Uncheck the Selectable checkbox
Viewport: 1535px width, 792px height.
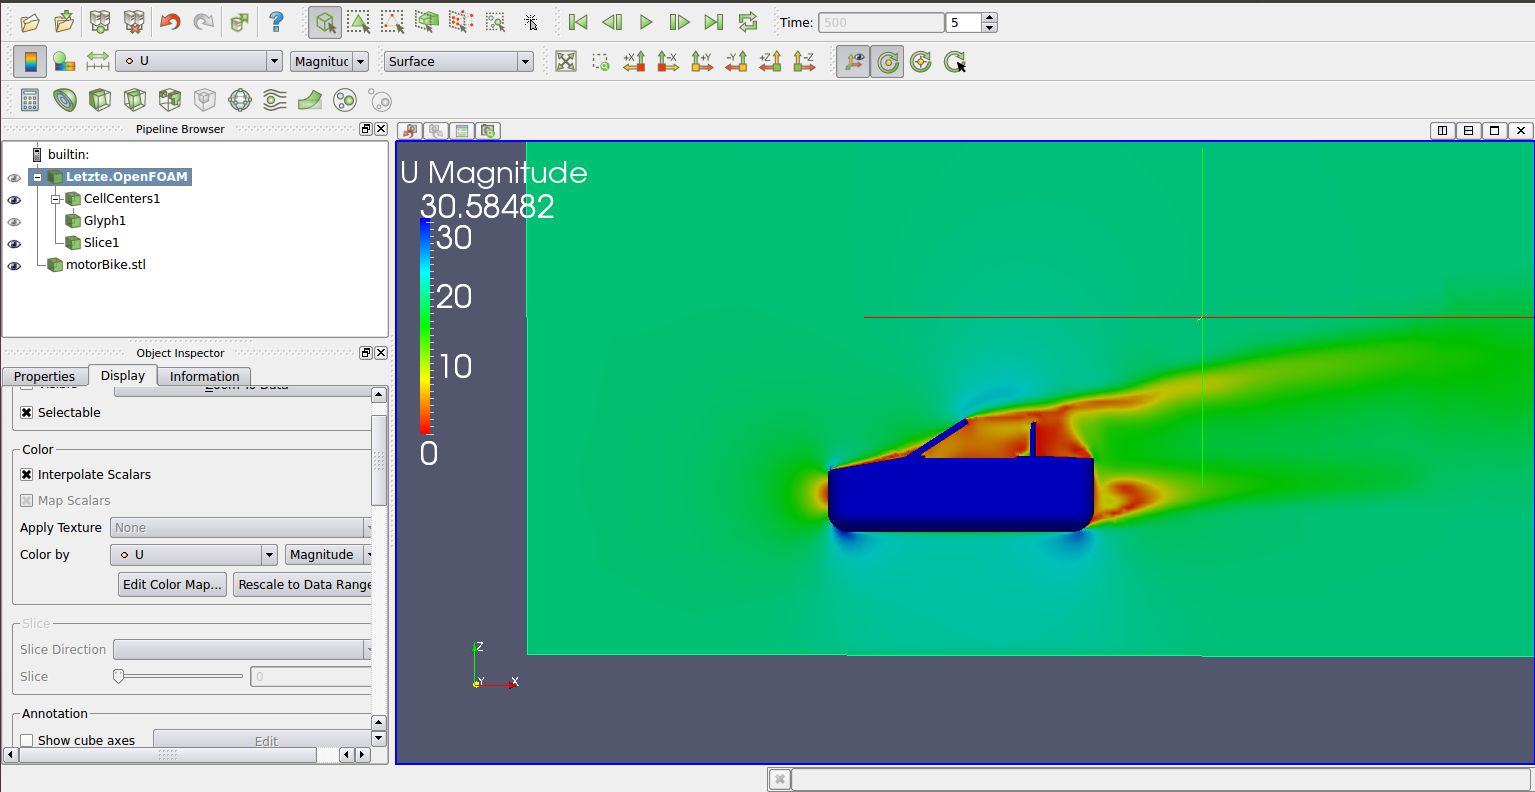(27, 413)
